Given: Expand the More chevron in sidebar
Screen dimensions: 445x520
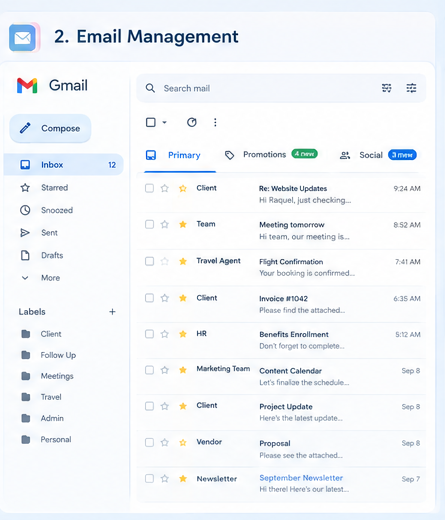Looking at the screenshot, I should [x=25, y=278].
